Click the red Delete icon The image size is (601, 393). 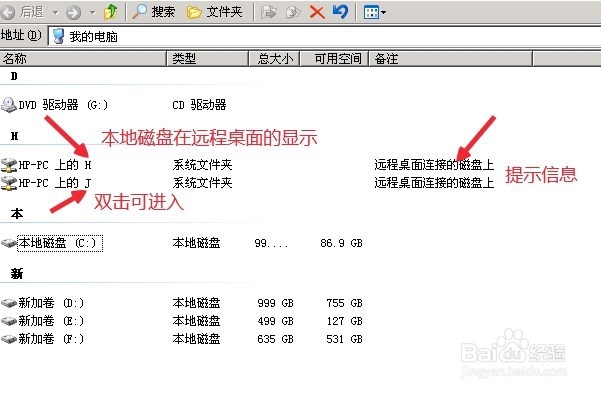tap(317, 12)
